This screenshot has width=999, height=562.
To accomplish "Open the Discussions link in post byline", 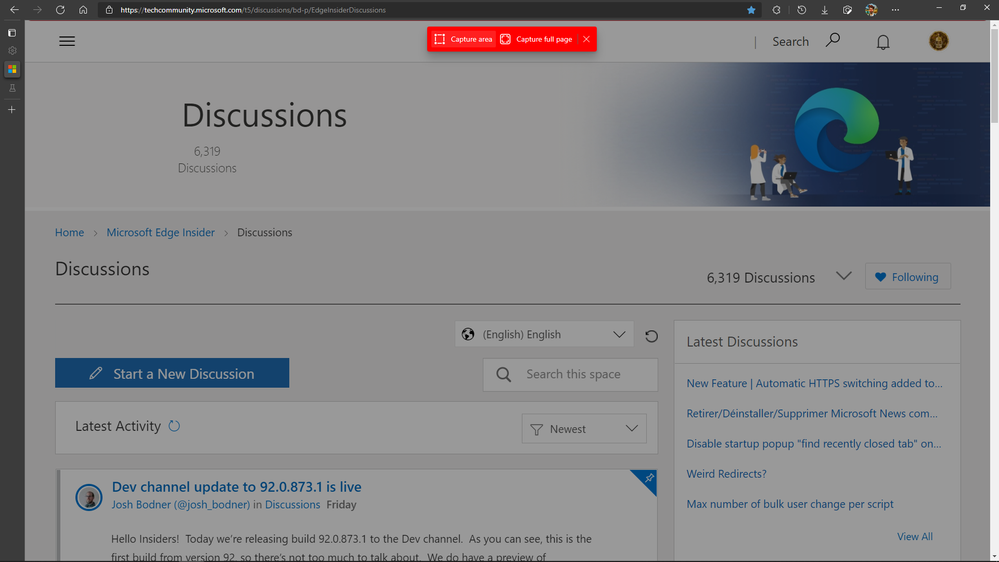I will (292, 505).
